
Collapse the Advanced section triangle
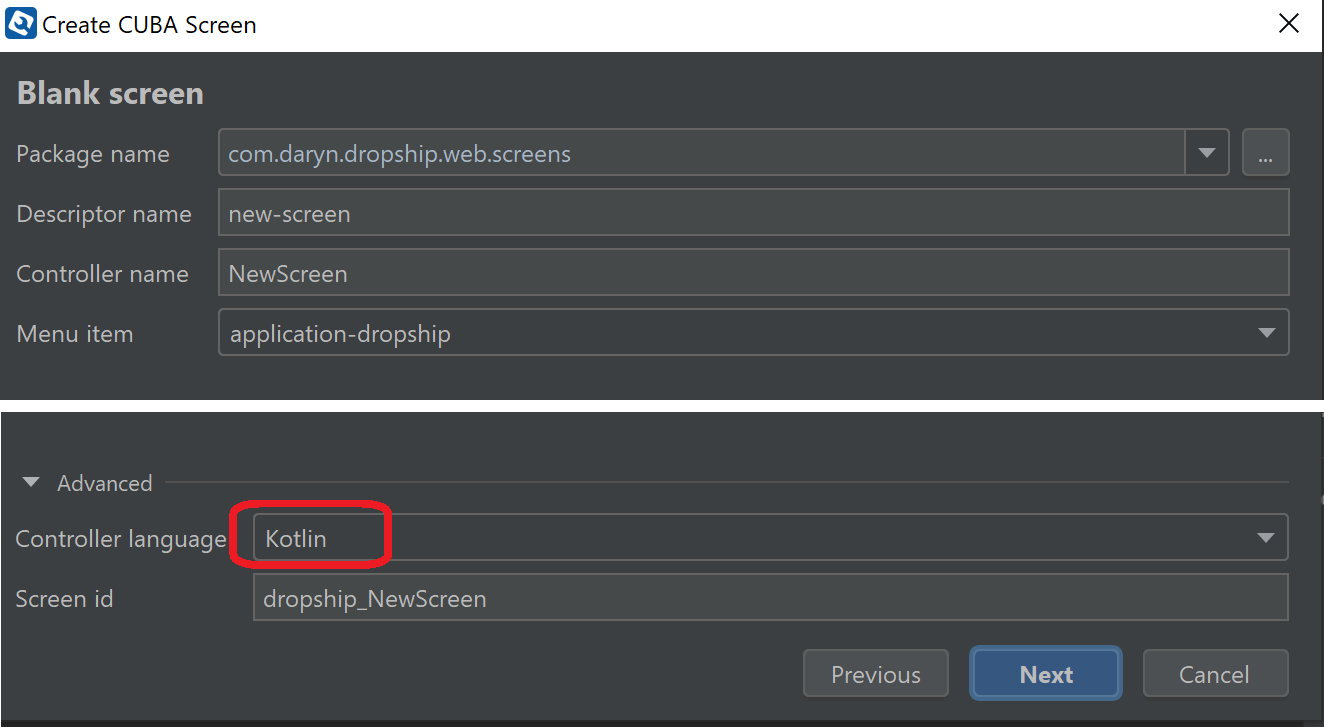[31, 483]
